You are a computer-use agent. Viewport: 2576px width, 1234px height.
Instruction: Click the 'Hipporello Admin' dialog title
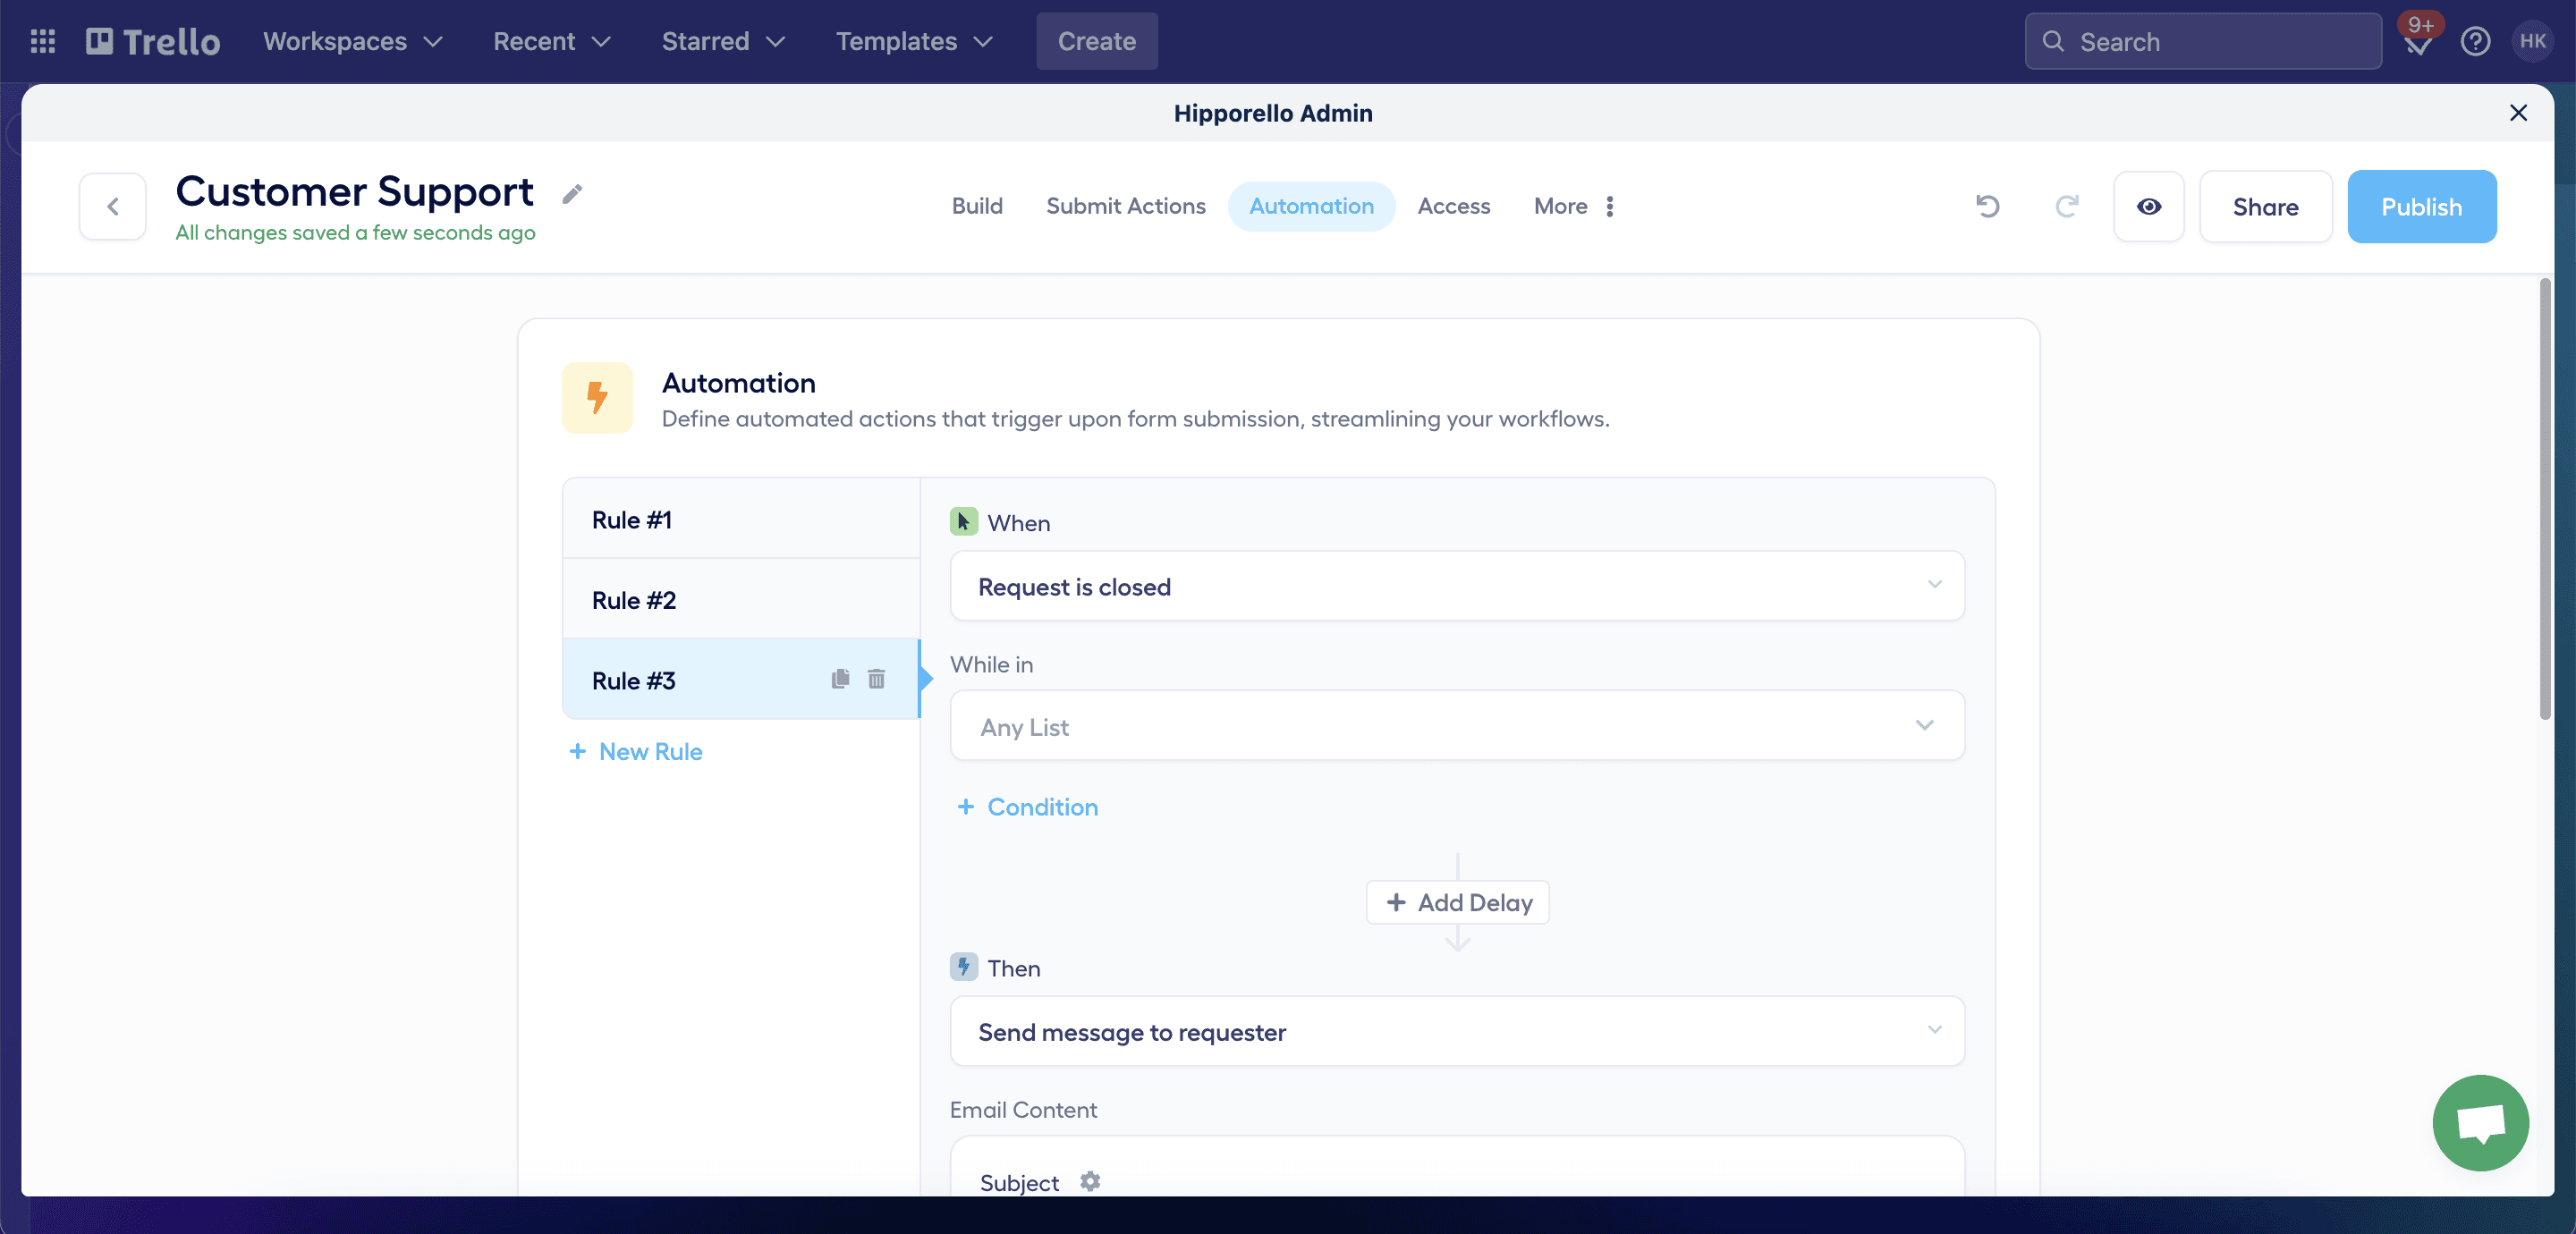coord(1273,113)
